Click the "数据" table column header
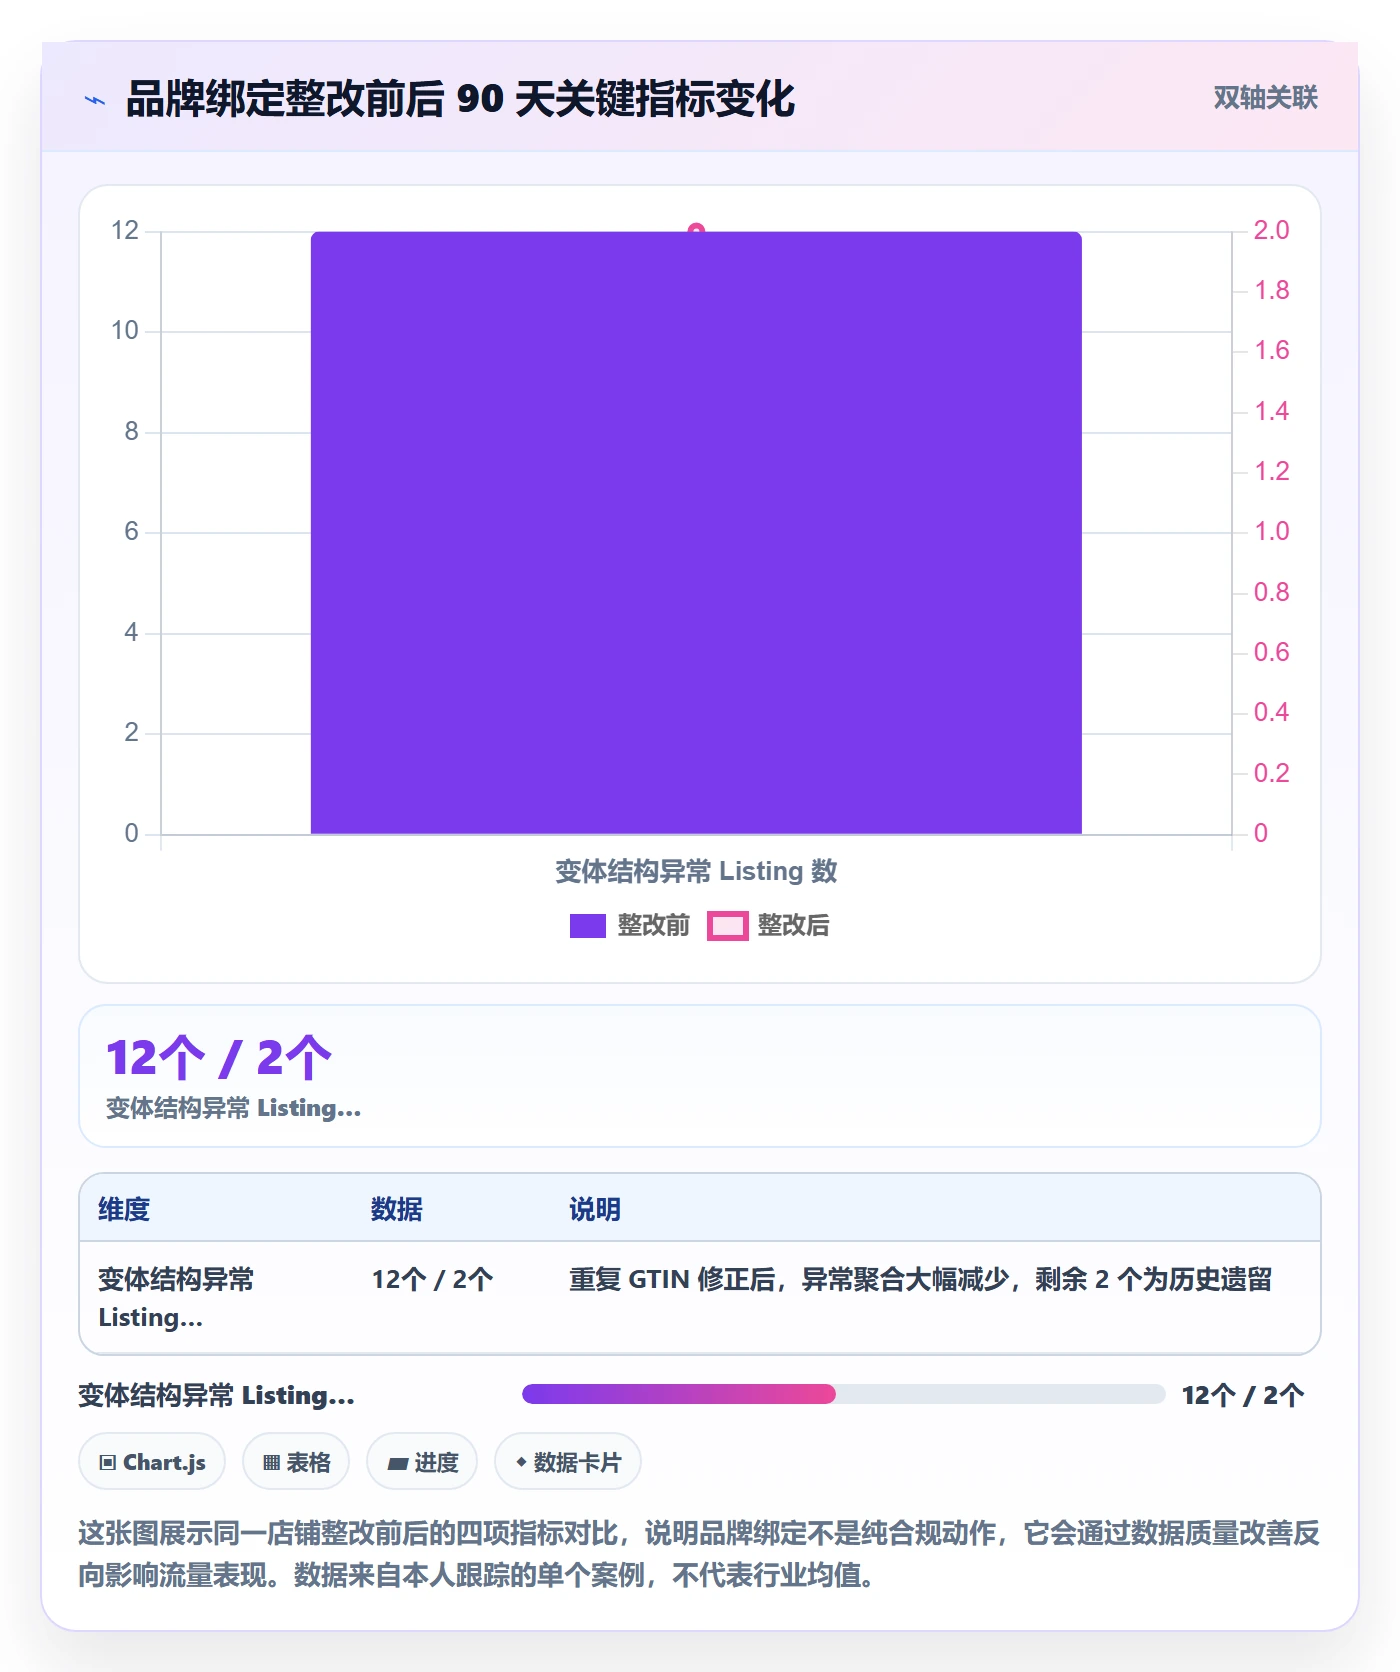Image resolution: width=1400 pixels, height=1672 pixels. [x=397, y=1209]
